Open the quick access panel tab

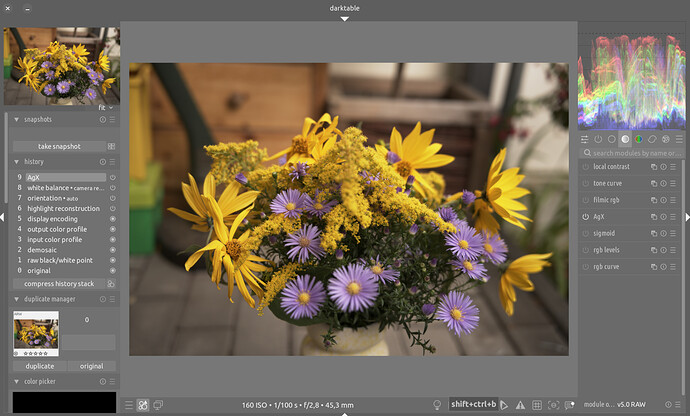584,140
